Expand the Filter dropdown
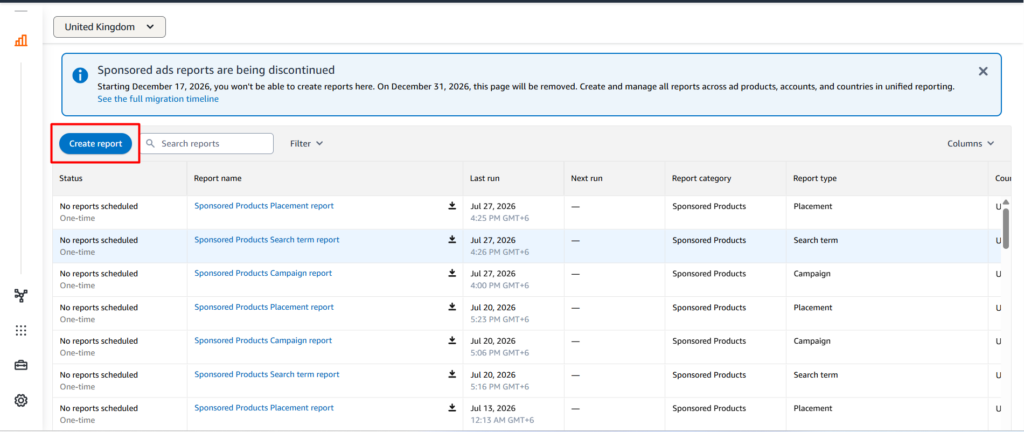The width and height of the screenshot is (1024, 432). (x=306, y=144)
